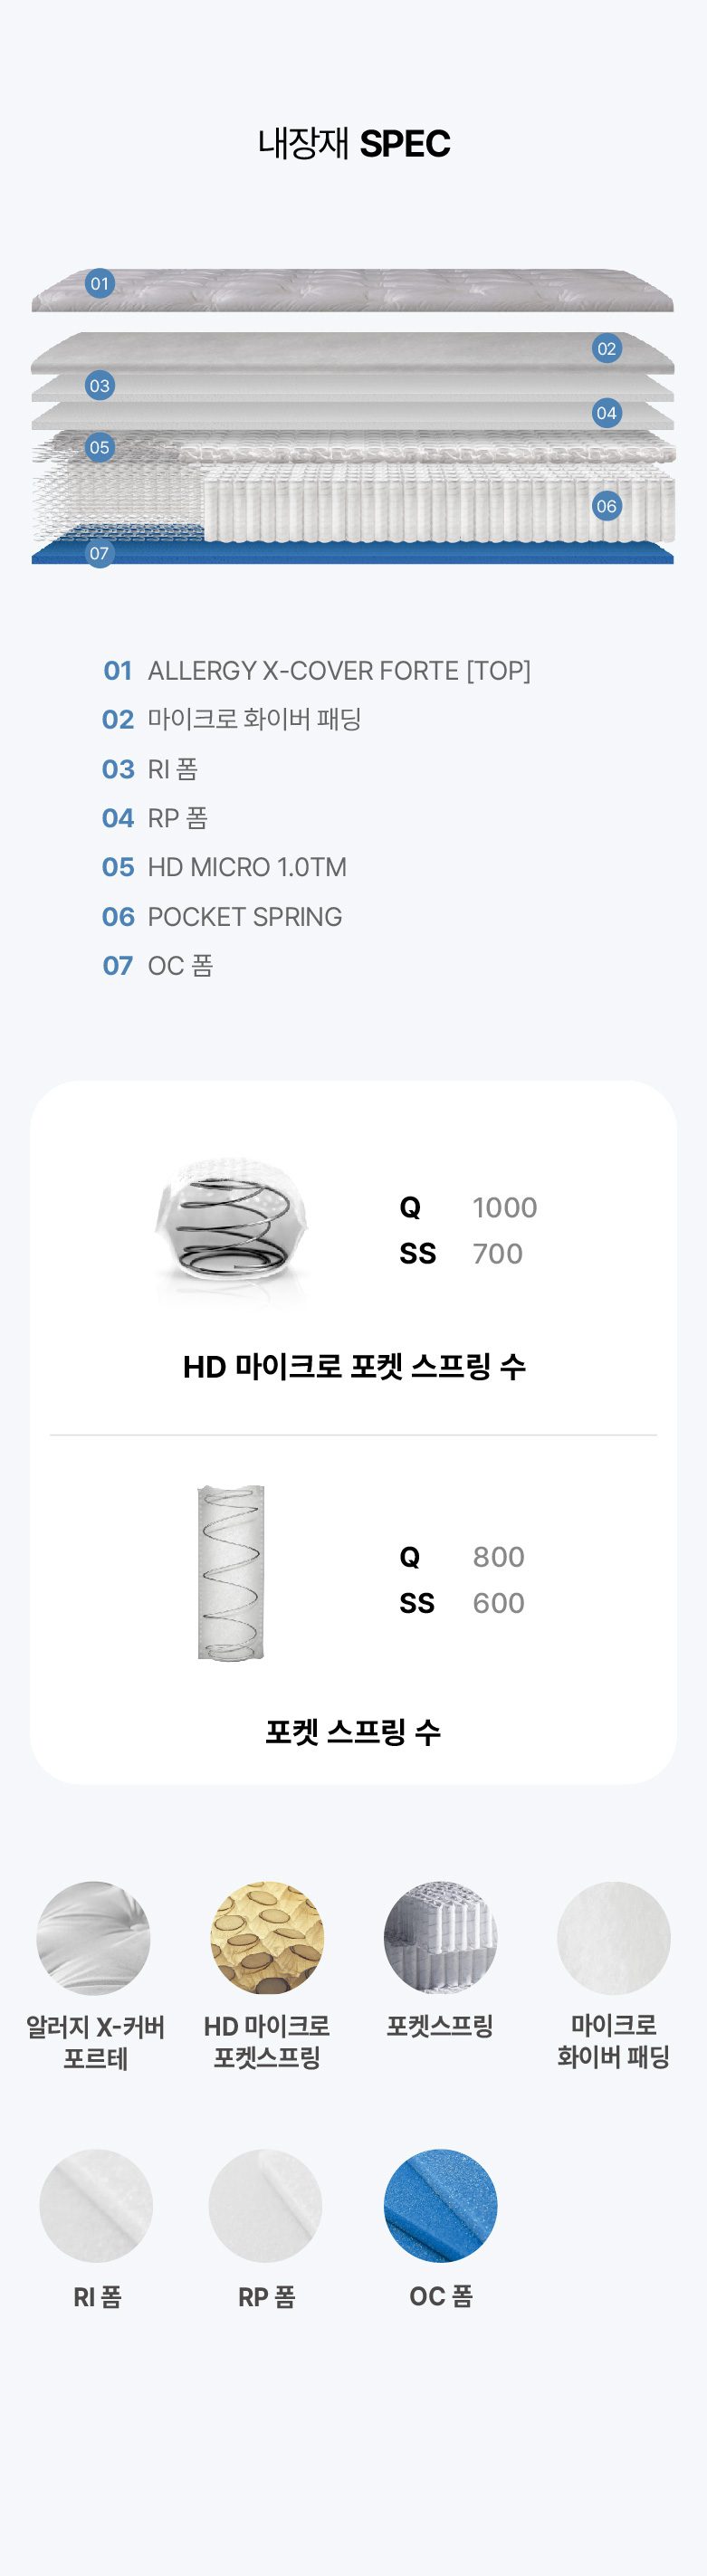Select the 알러지 X-커버 포르테 material thumbnail
707x2576 pixels.
tap(94, 1938)
